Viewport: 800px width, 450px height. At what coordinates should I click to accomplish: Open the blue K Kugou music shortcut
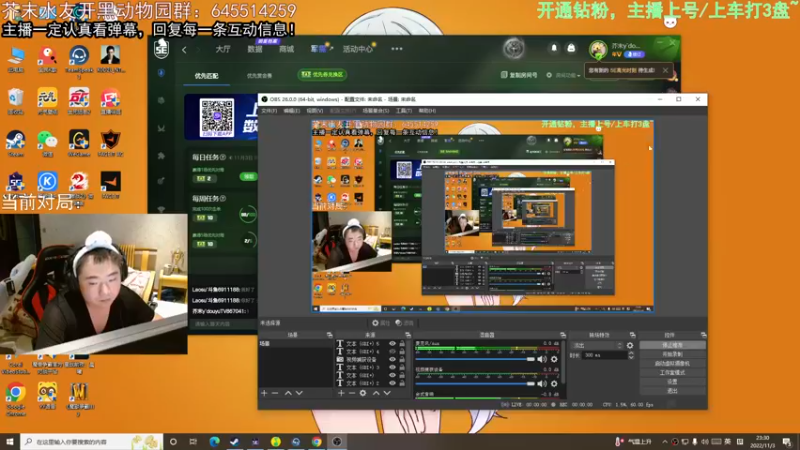(x=47, y=182)
